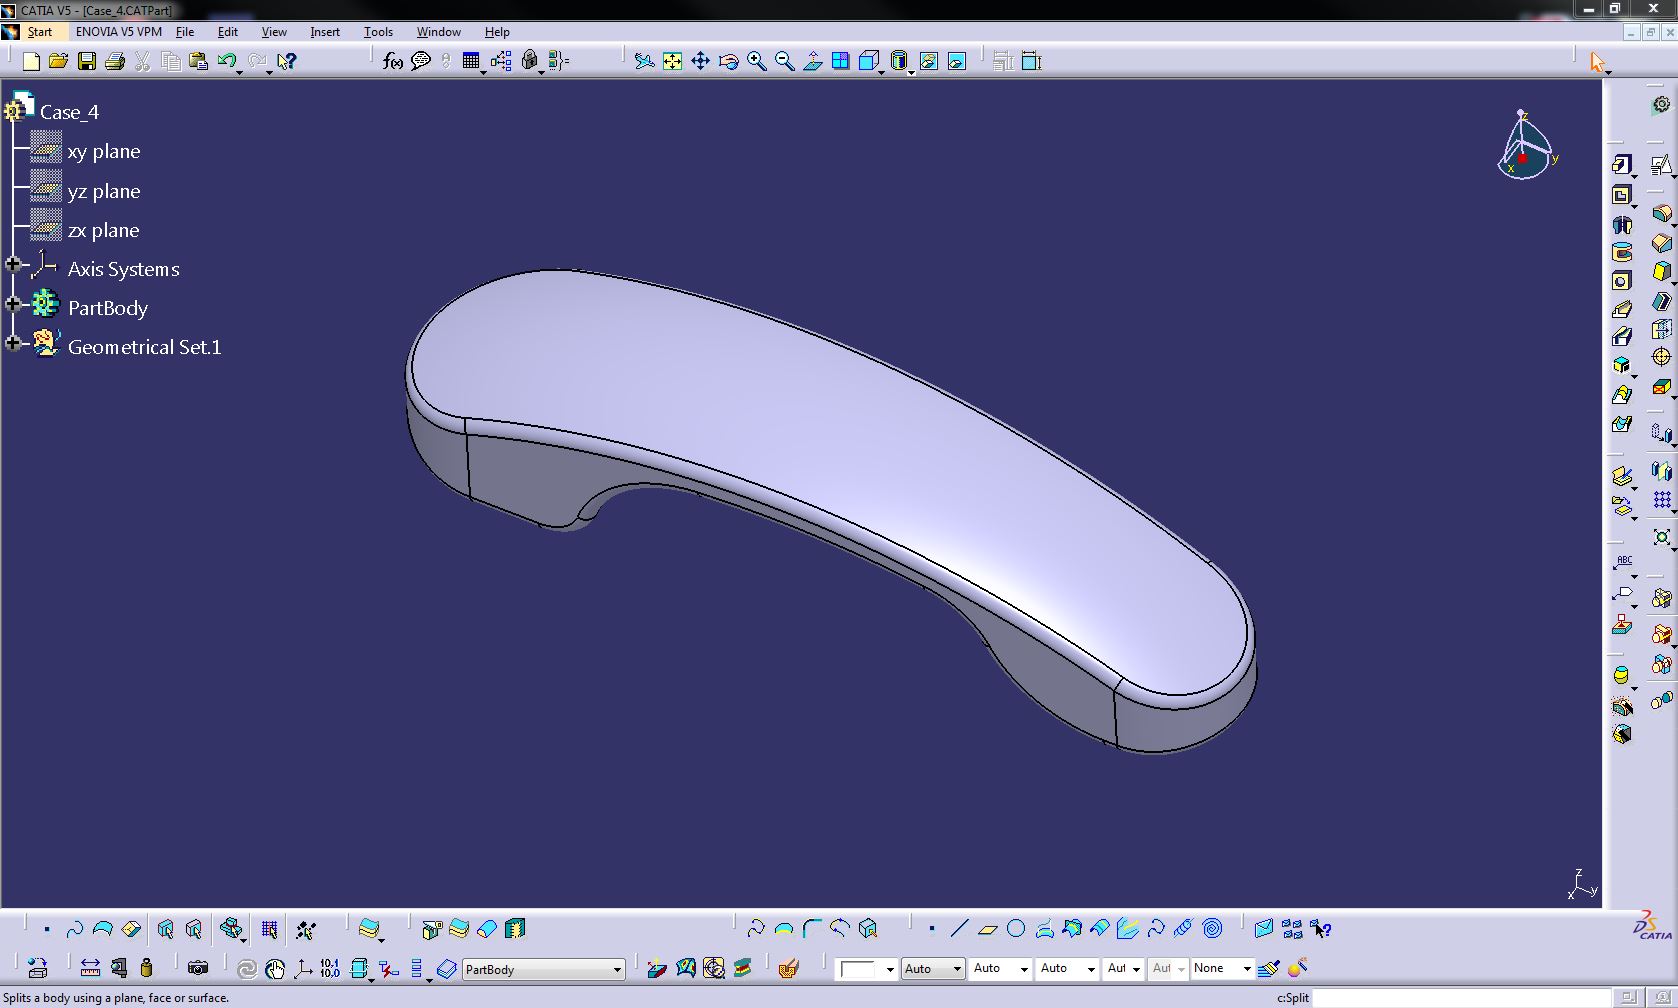Select the Hole feature tool
This screenshot has height=1008, width=1678.
click(1622, 281)
